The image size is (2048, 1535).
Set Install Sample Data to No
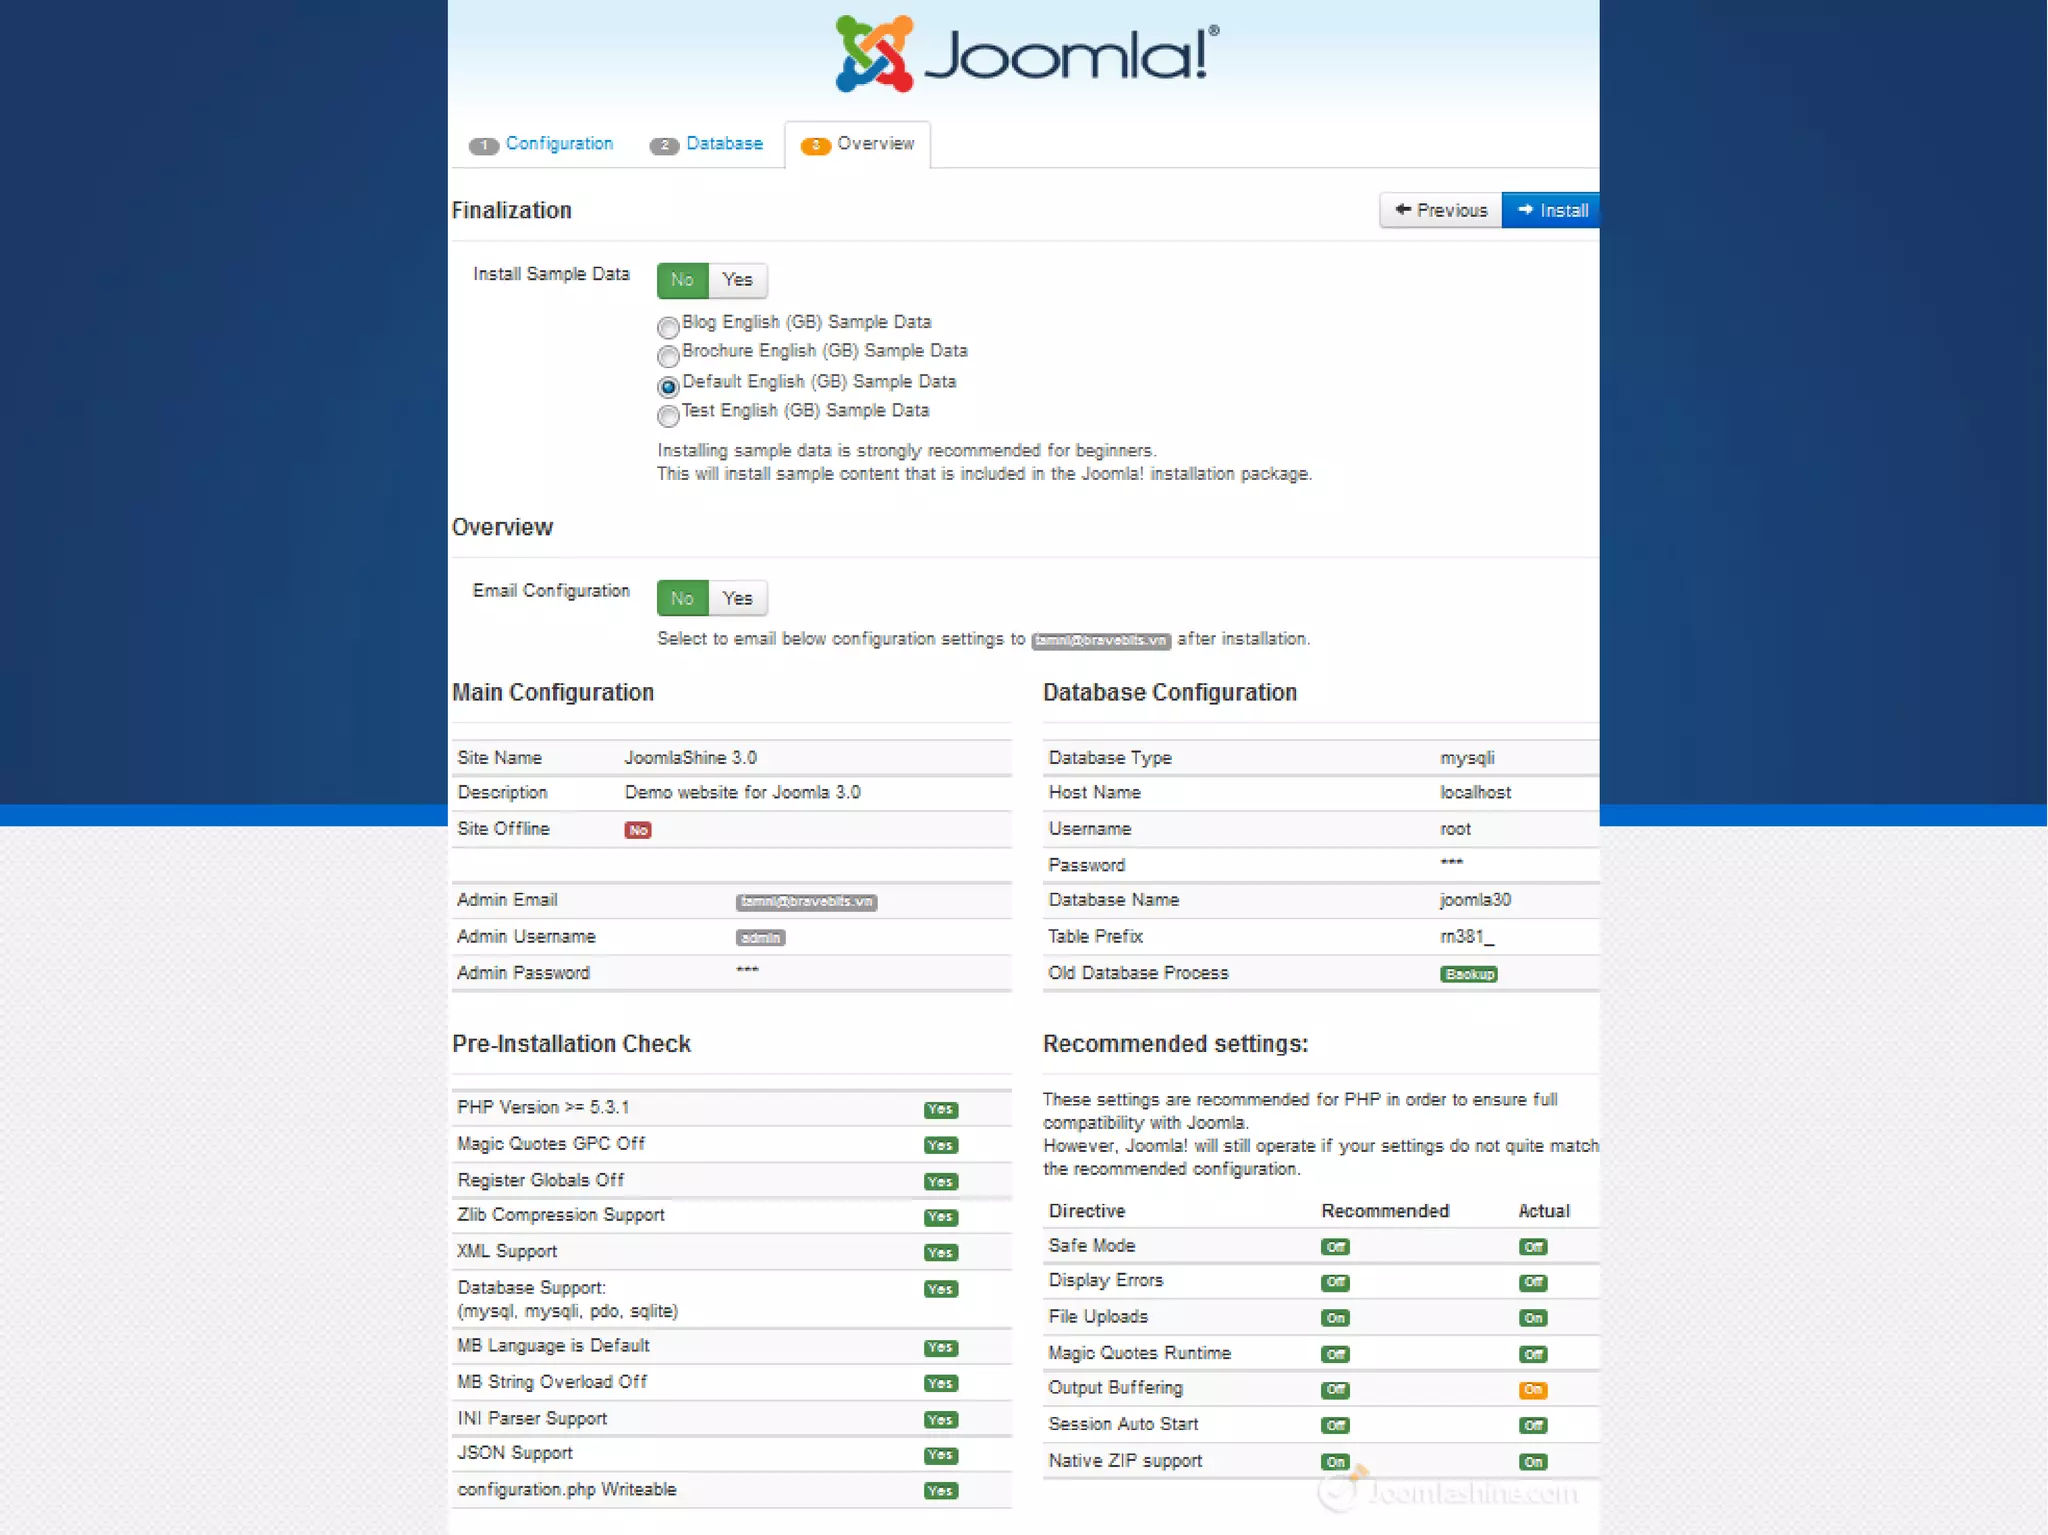[x=682, y=280]
